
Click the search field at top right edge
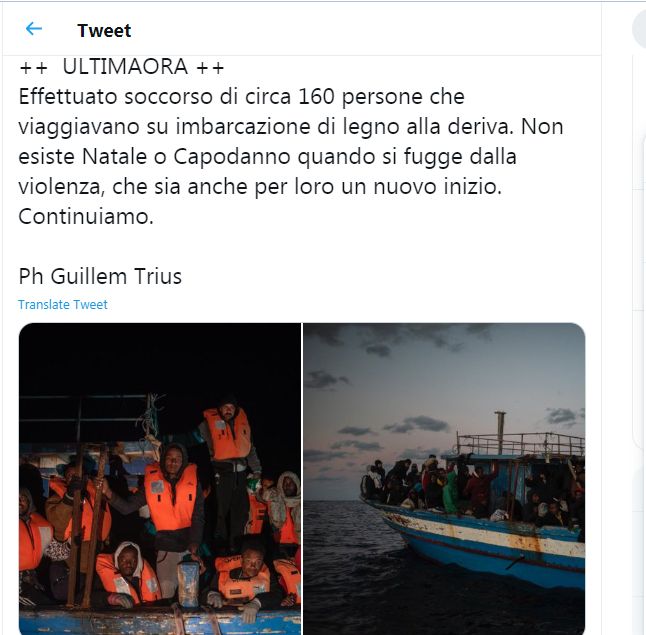point(639,29)
